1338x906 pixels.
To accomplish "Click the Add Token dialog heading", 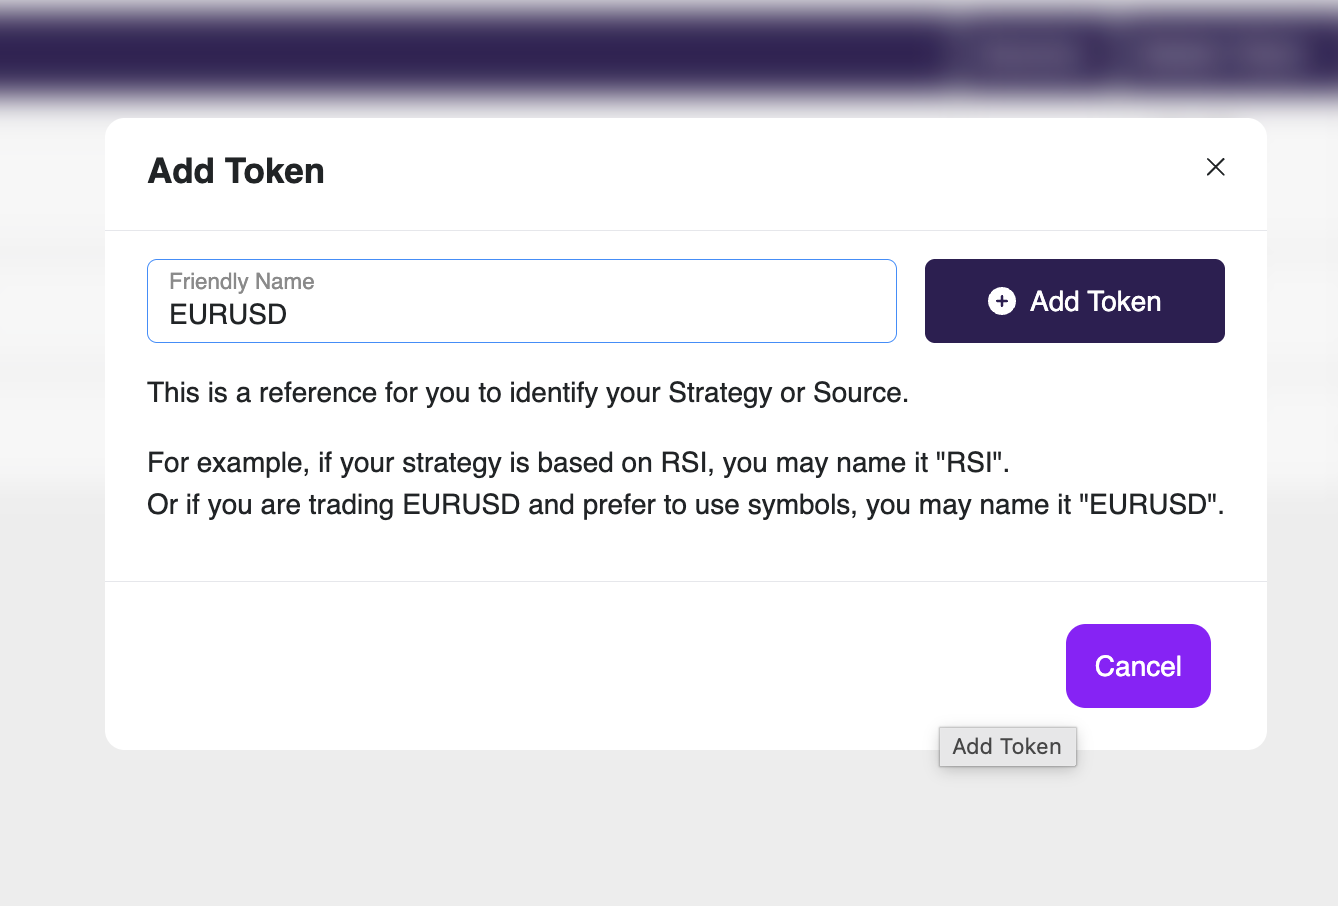I will point(236,171).
